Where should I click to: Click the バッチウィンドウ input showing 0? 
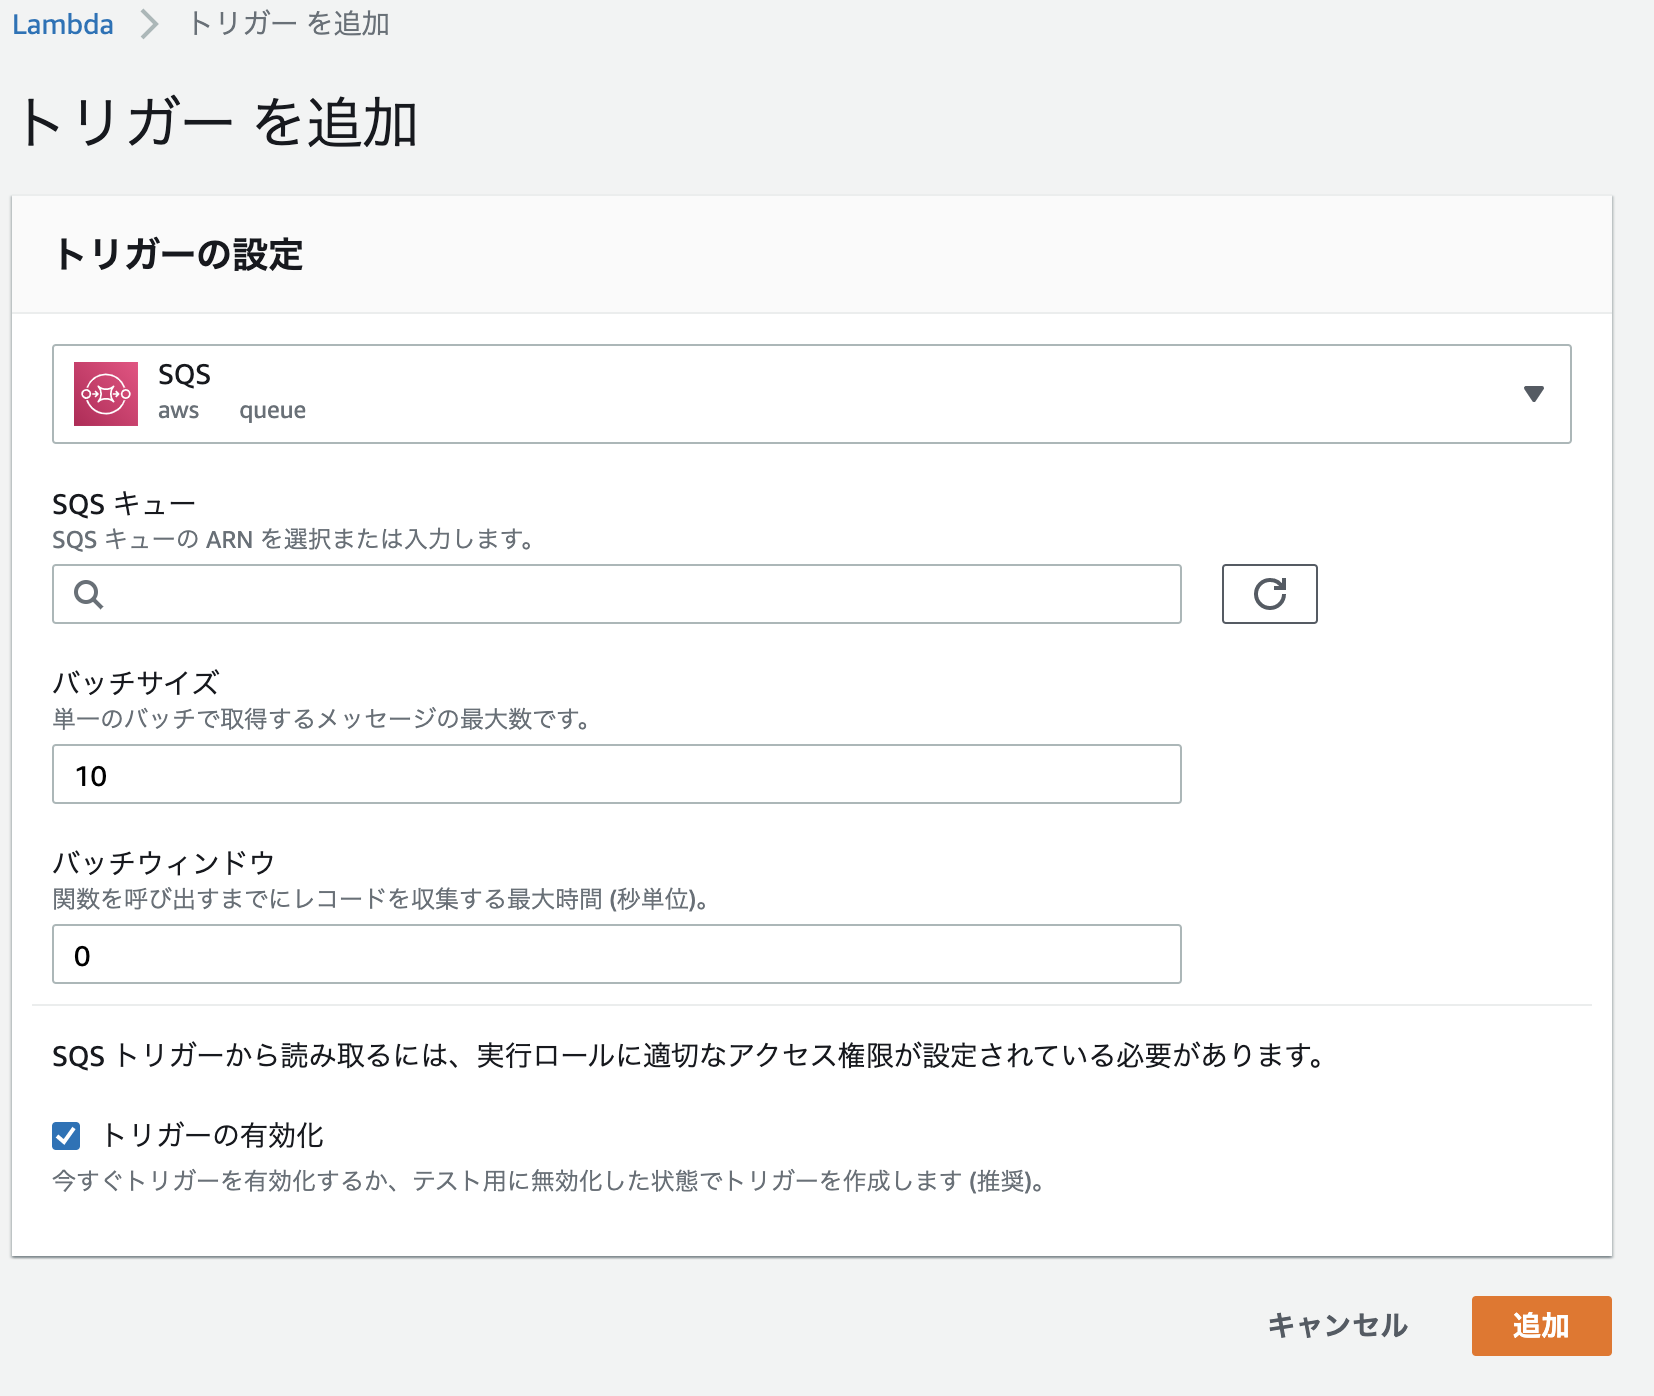click(615, 954)
